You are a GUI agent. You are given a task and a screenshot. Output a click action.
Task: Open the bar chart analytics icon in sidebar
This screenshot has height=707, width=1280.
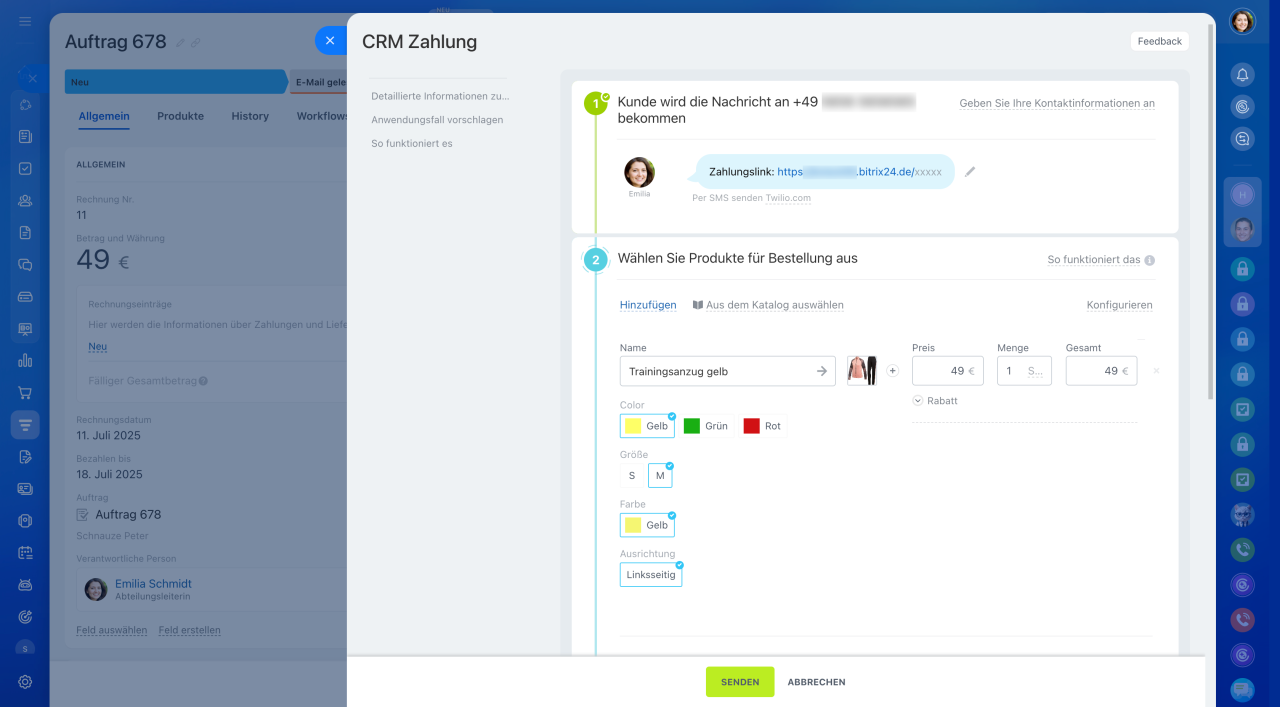coord(25,360)
